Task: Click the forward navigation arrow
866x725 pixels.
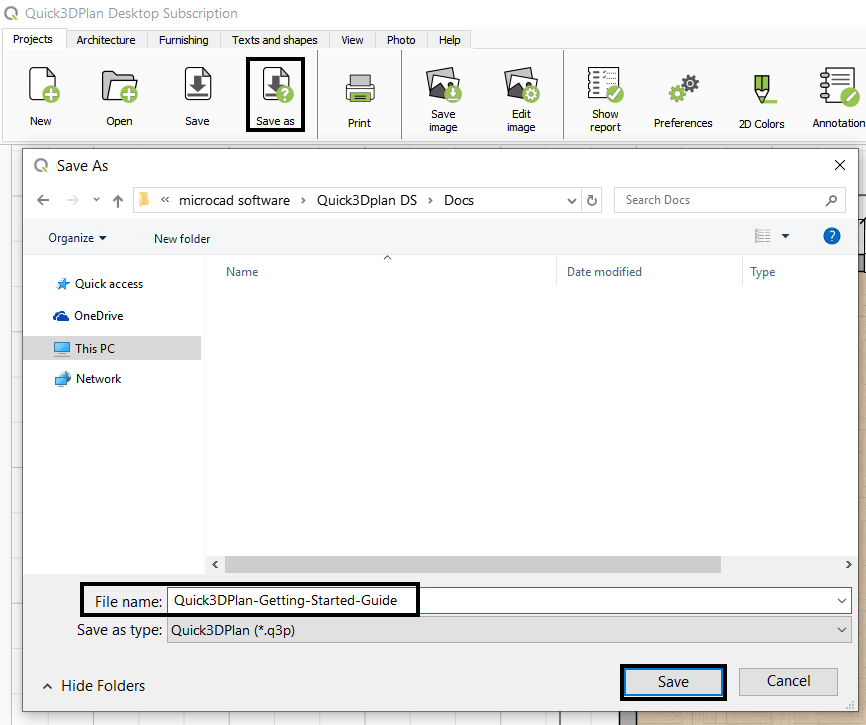Action: tap(72, 200)
